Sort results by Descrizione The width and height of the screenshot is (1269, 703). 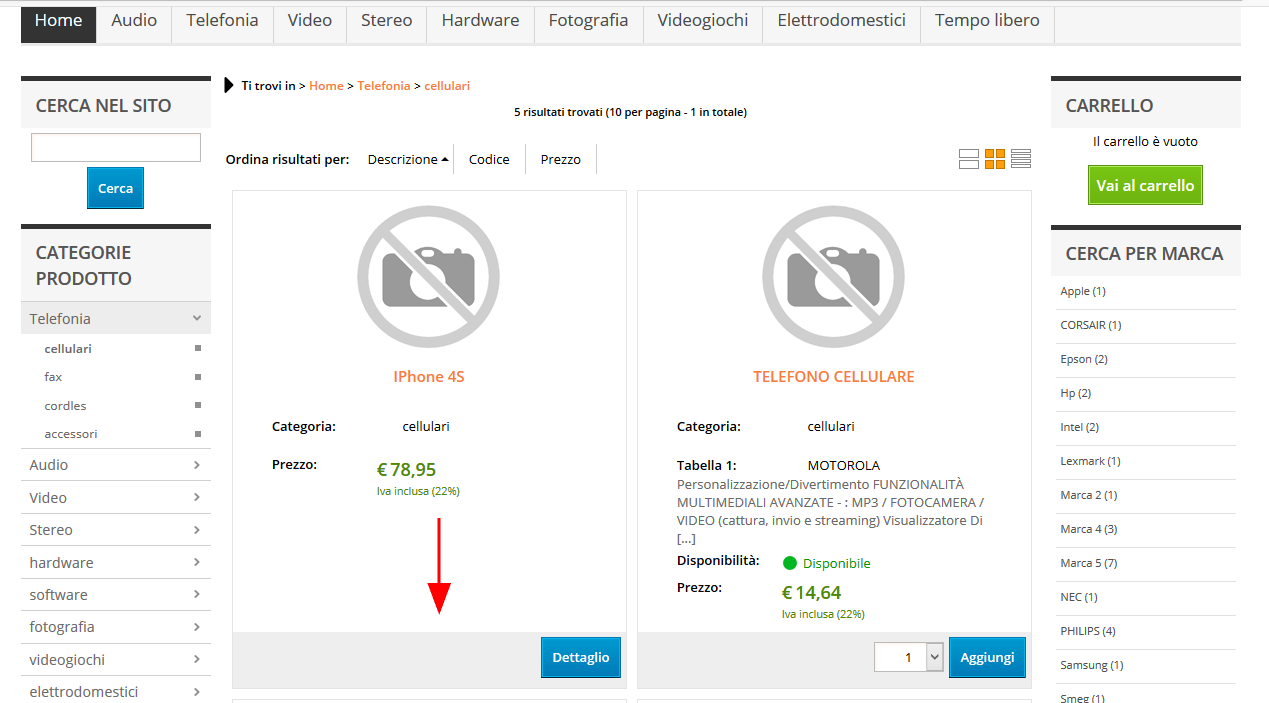pos(408,159)
